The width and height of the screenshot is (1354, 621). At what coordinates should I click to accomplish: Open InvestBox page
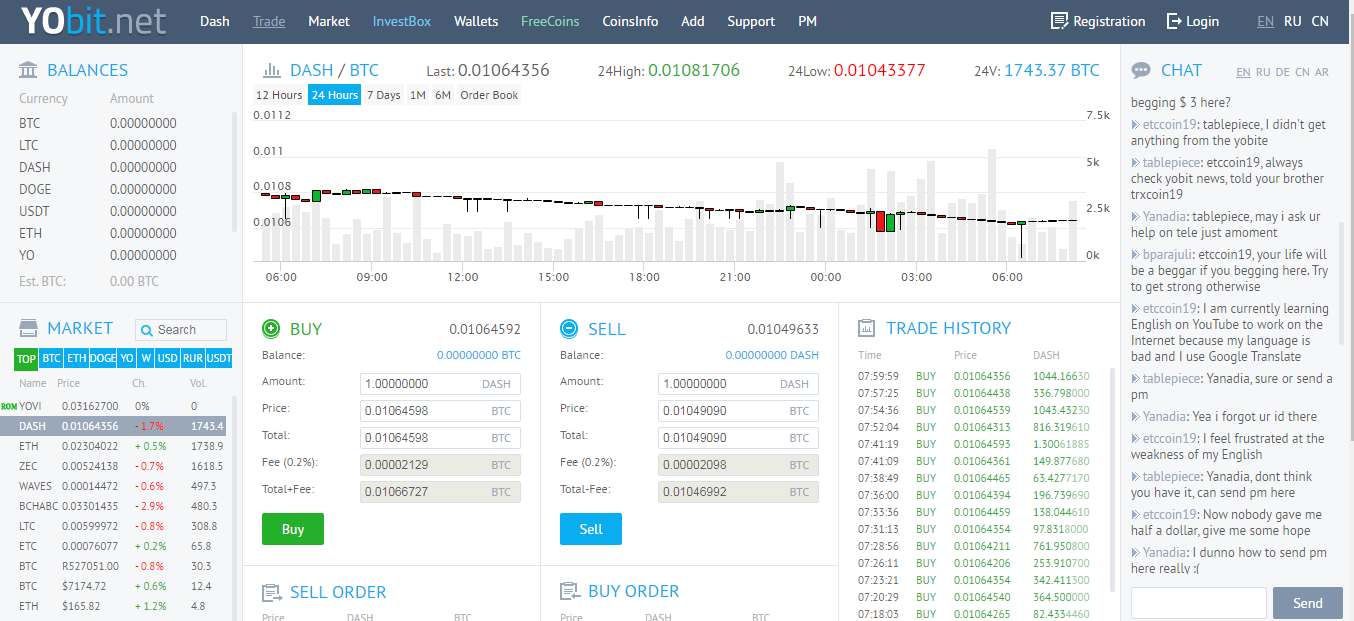402,21
